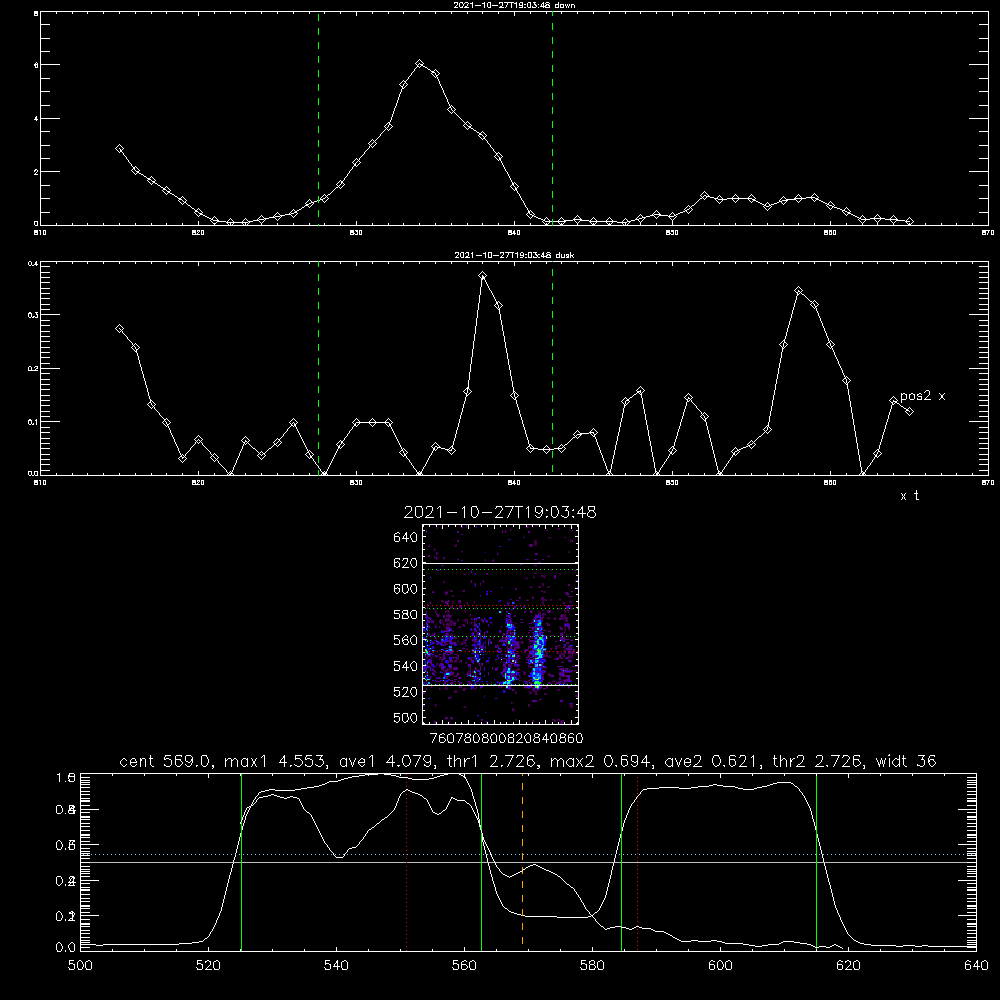This screenshot has height=1000, width=1000.
Task: Click the green vertical line at 615 in the bottom plot
Action: tap(816, 861)
